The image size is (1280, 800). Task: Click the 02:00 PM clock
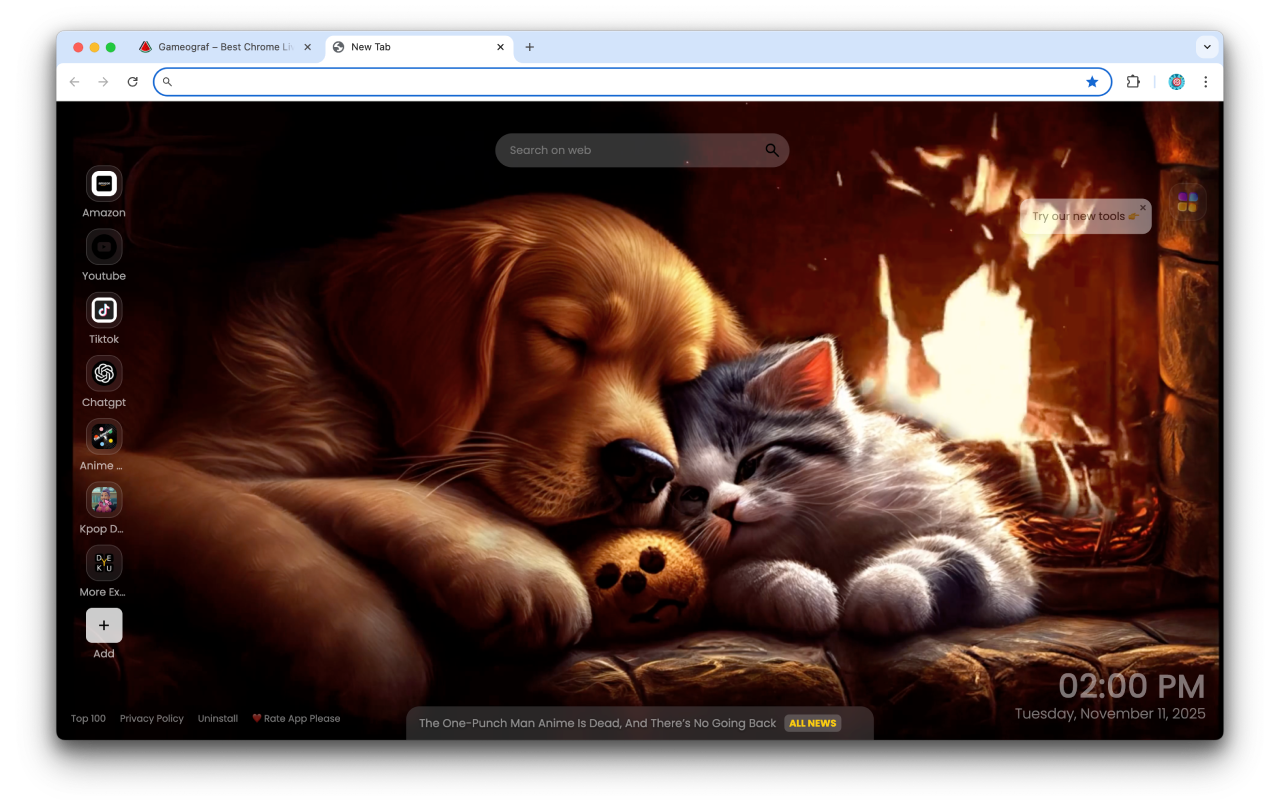point(1132,686)
